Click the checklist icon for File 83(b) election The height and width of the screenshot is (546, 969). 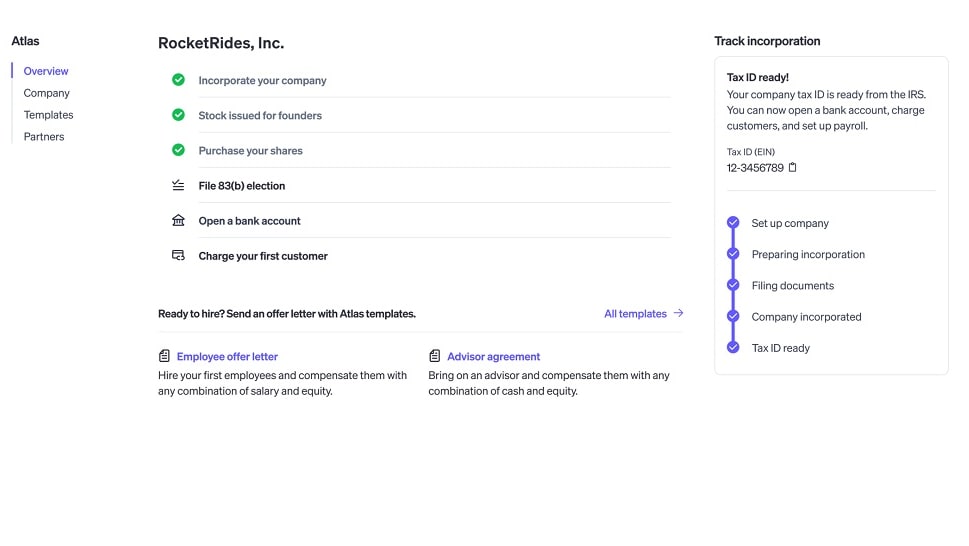[178, 185]
